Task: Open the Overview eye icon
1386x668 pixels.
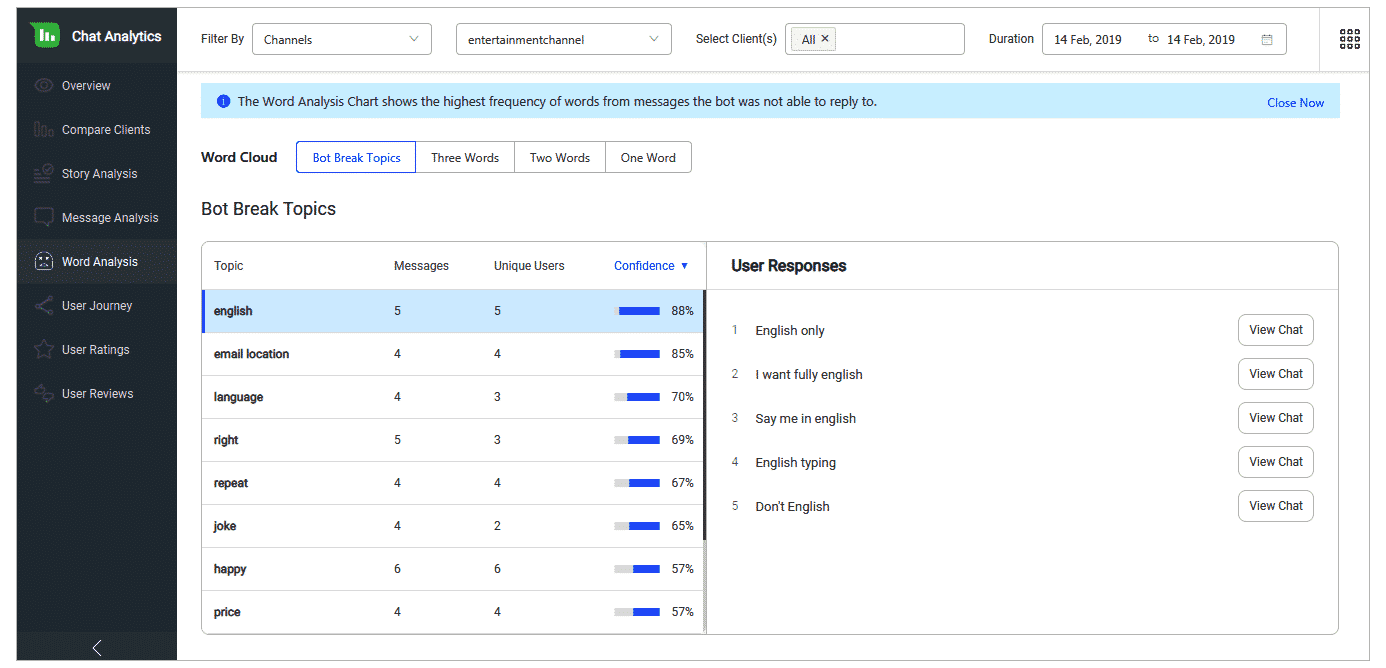Action: [x=43, y=86]
